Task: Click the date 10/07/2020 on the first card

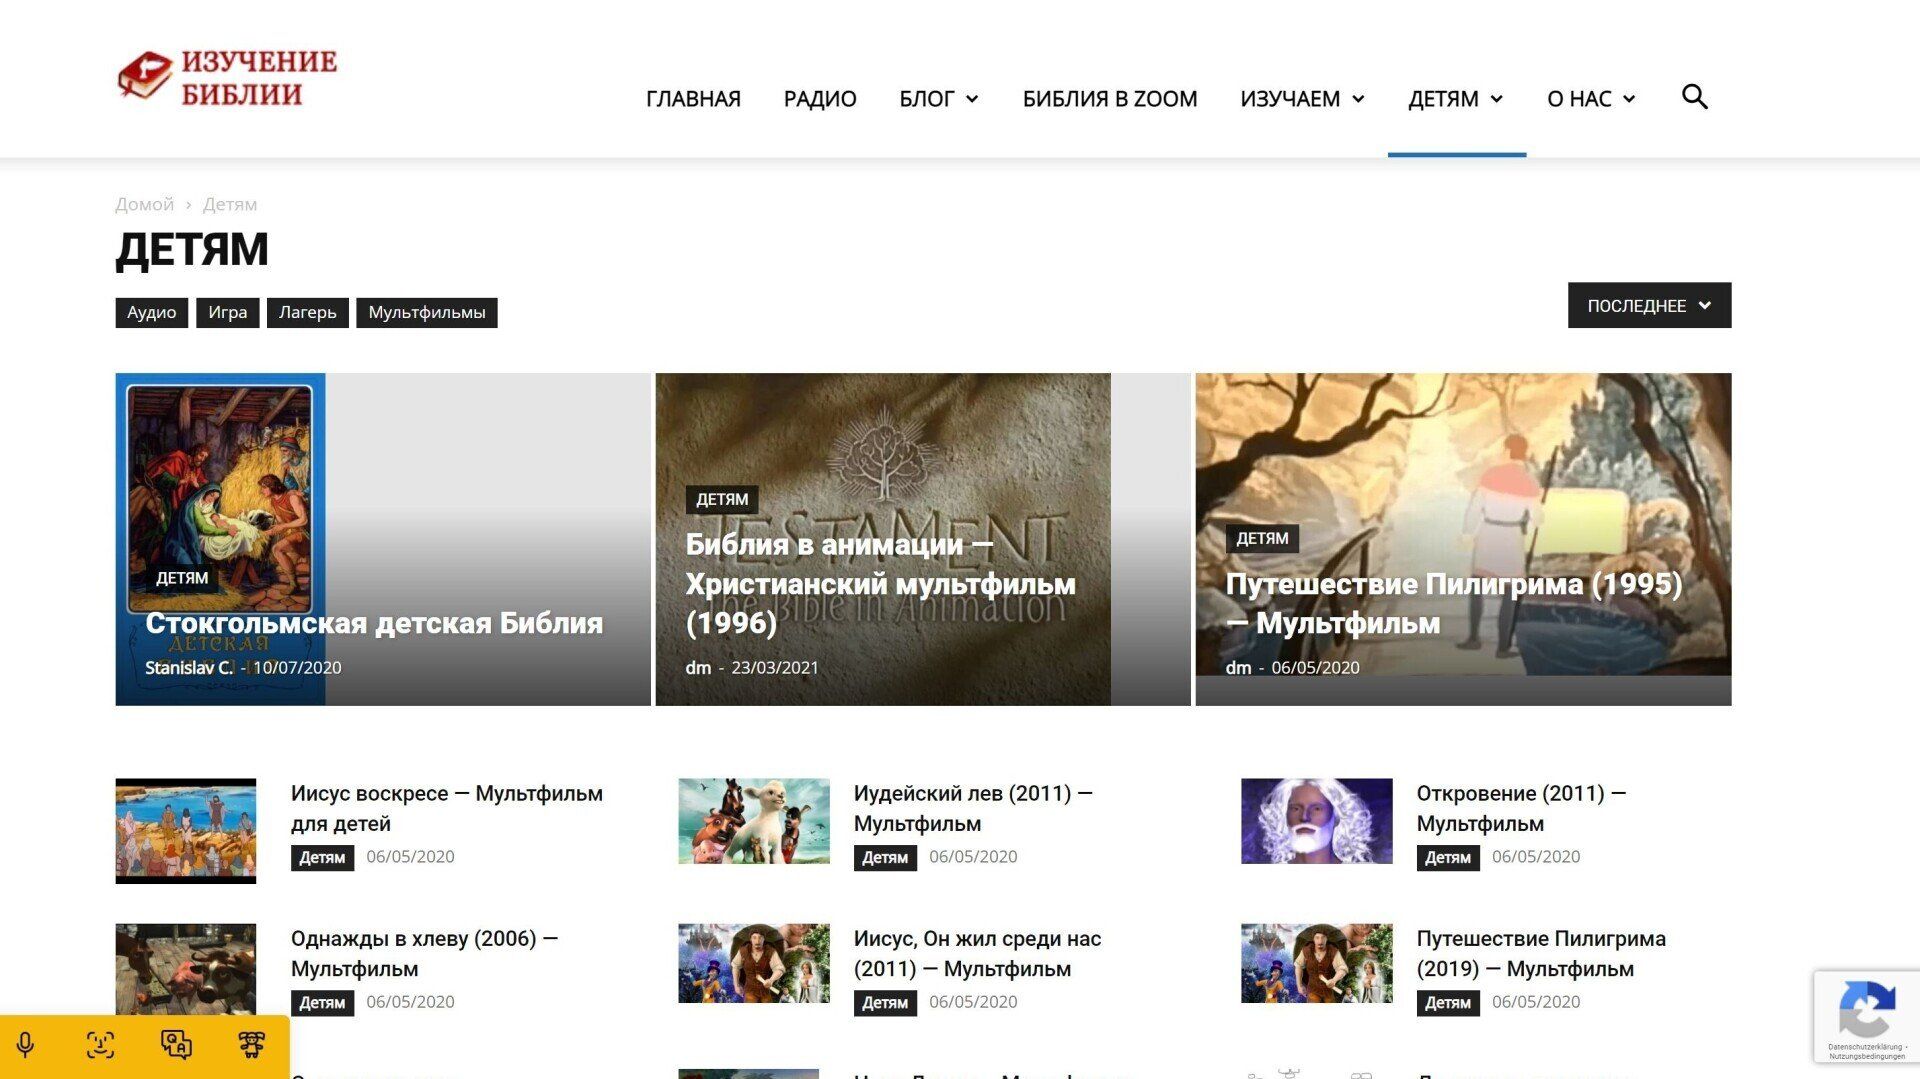Action: tap(297, 668)
